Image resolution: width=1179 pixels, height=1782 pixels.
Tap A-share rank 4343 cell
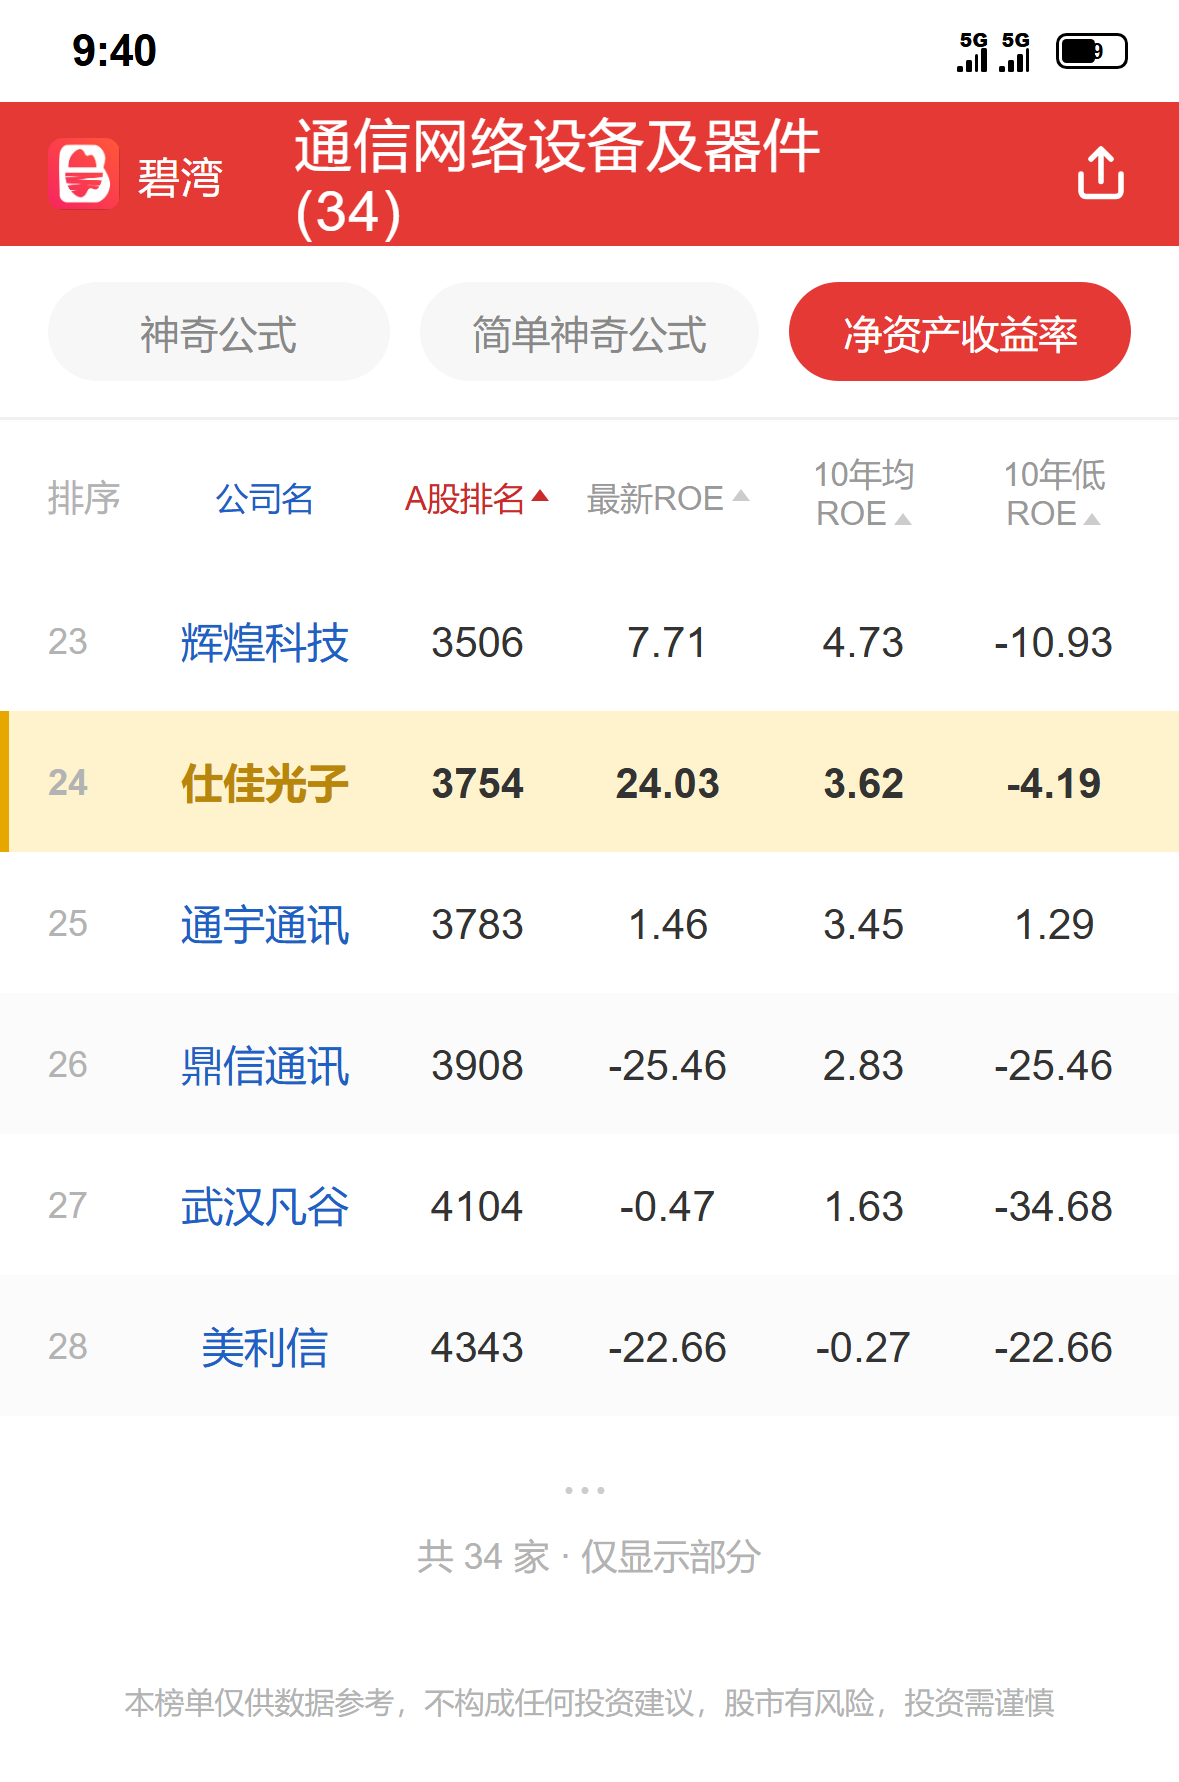pos(477,1347)
